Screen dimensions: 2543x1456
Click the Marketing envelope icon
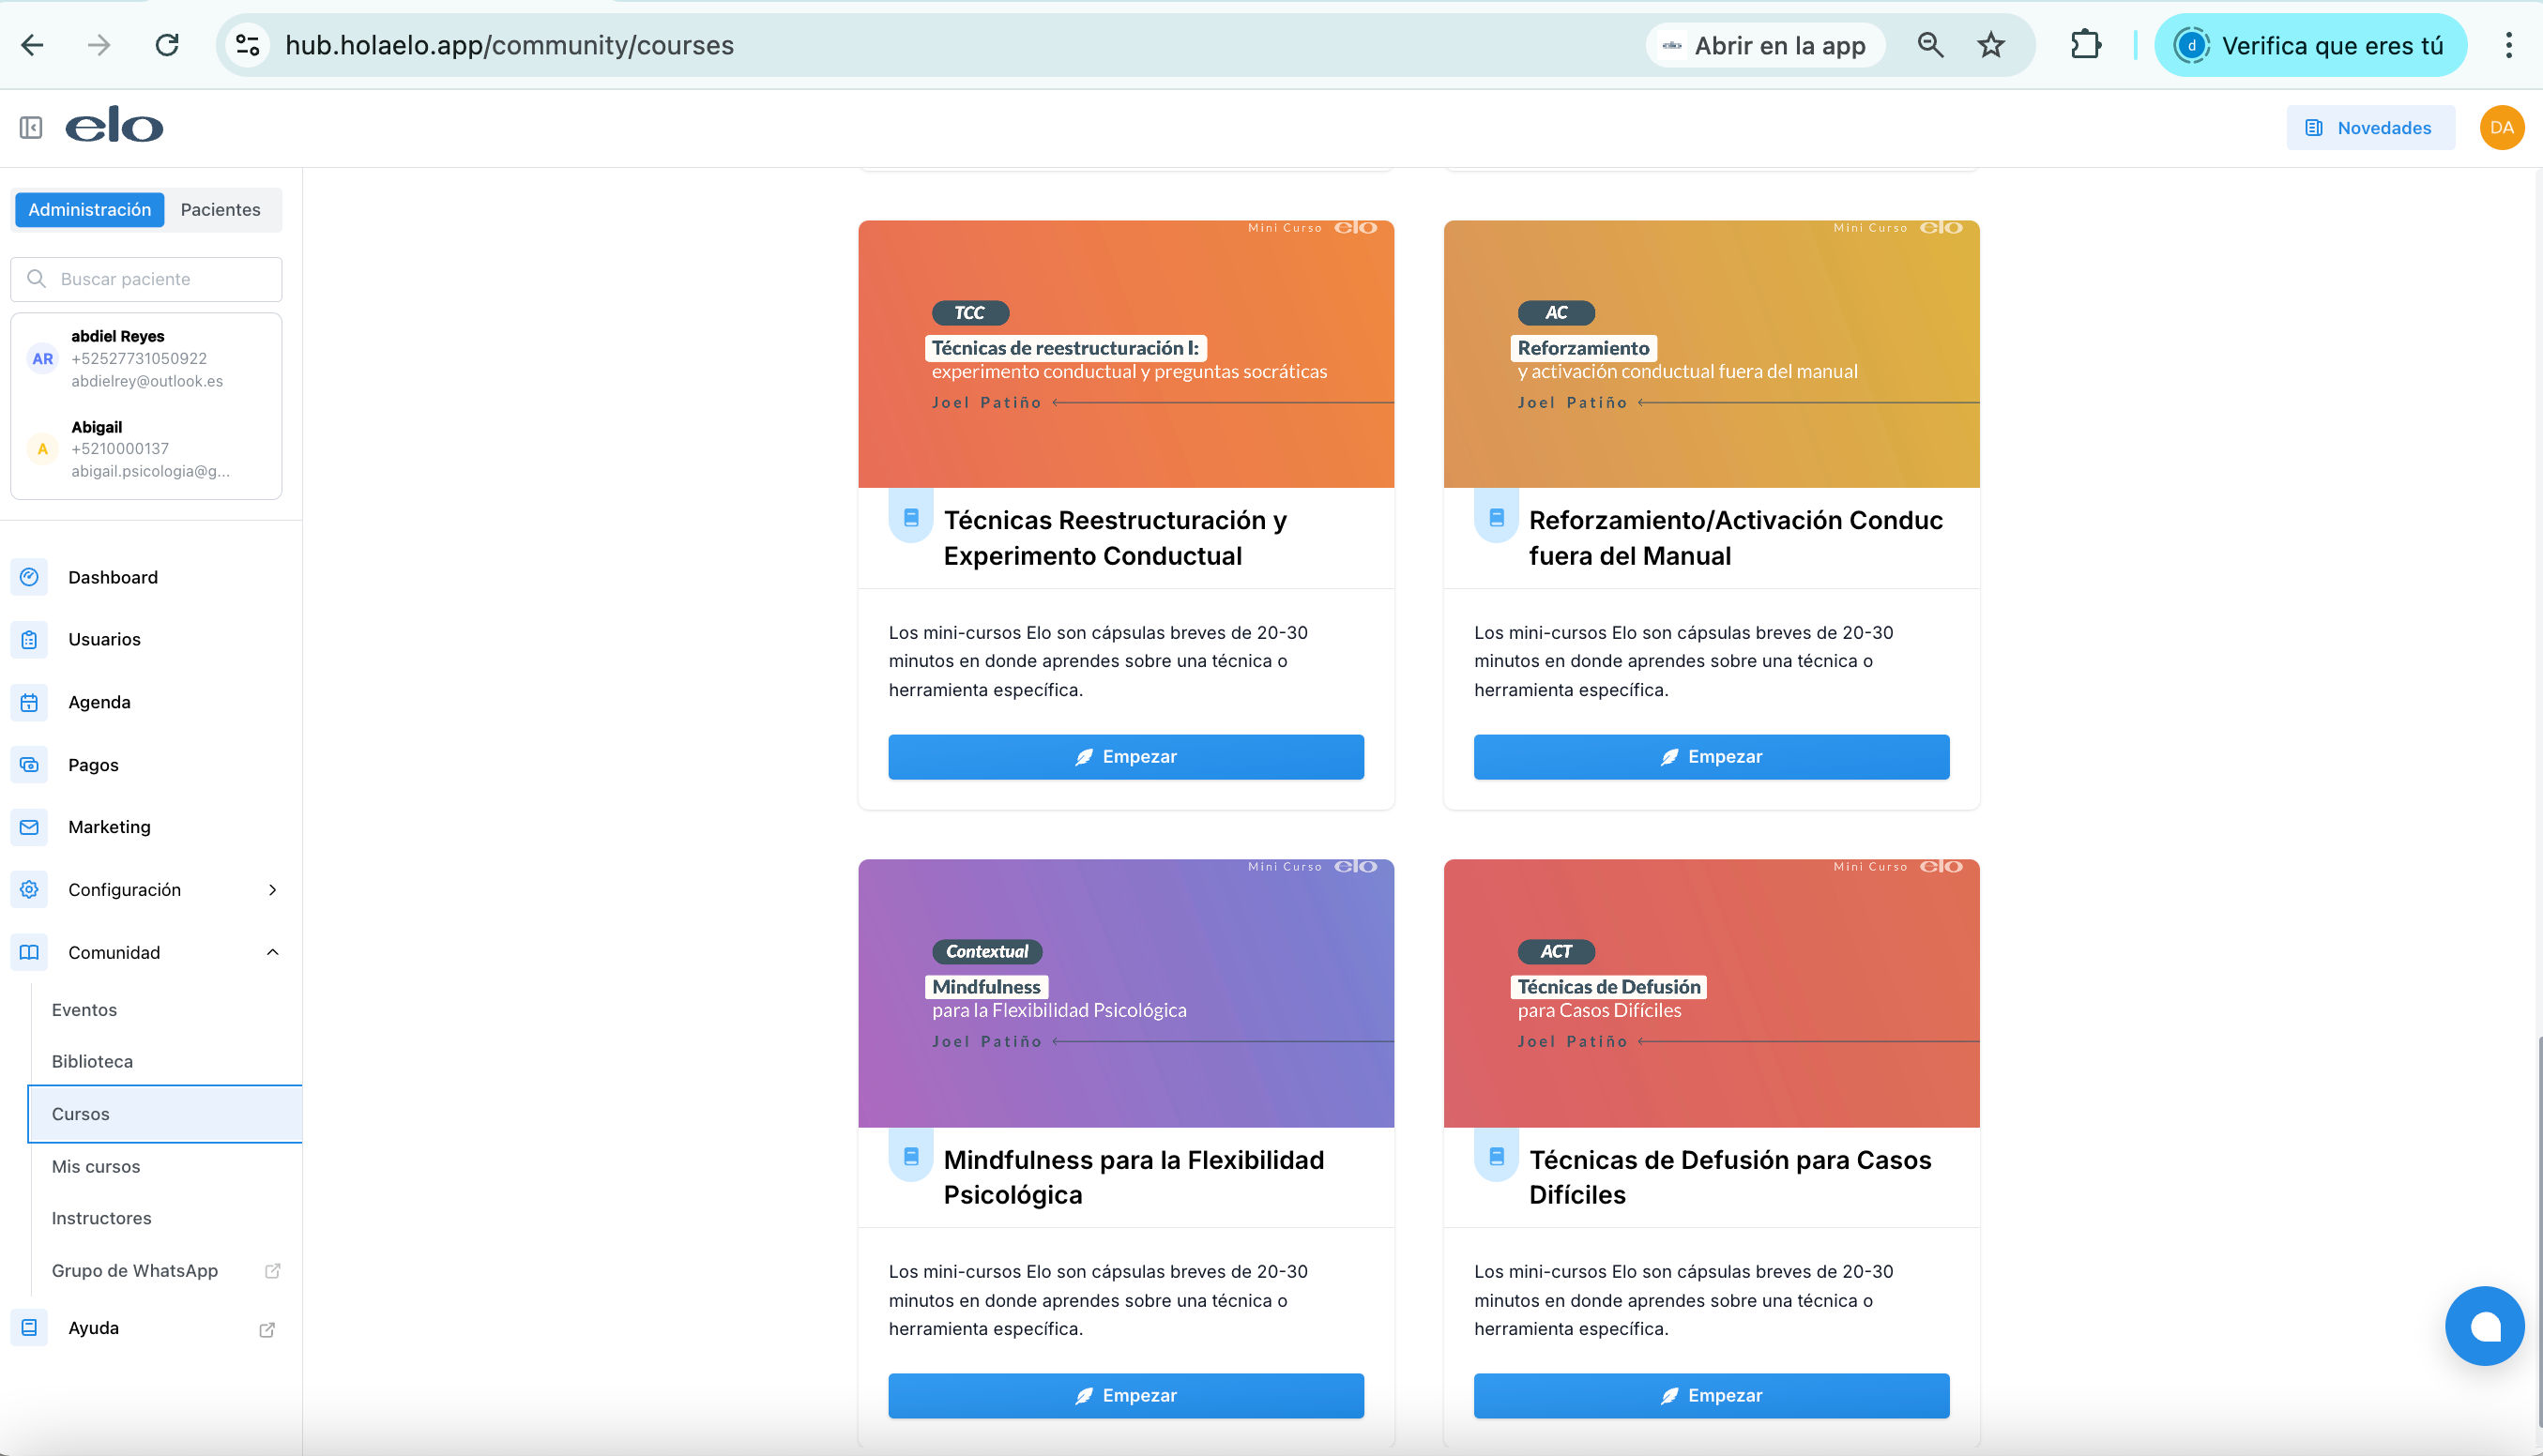click(29, 827)
